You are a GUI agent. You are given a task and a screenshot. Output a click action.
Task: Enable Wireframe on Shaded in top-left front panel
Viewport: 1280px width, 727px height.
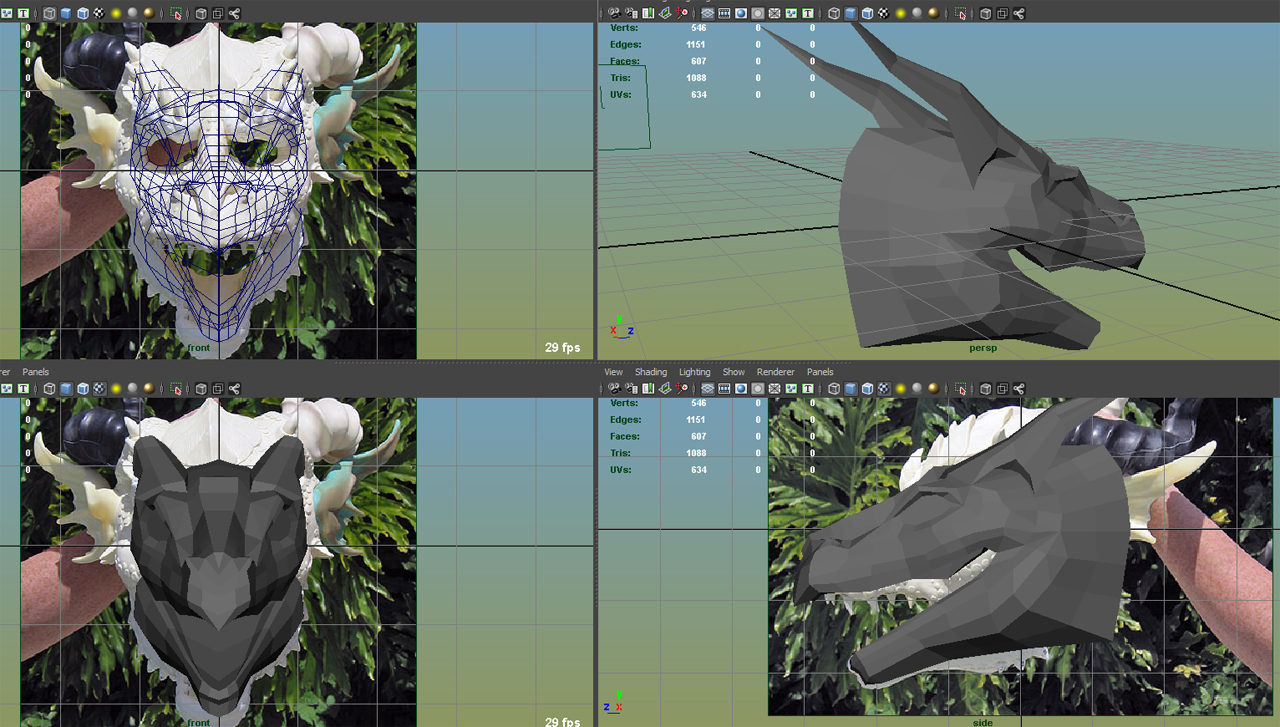[82, 14]
